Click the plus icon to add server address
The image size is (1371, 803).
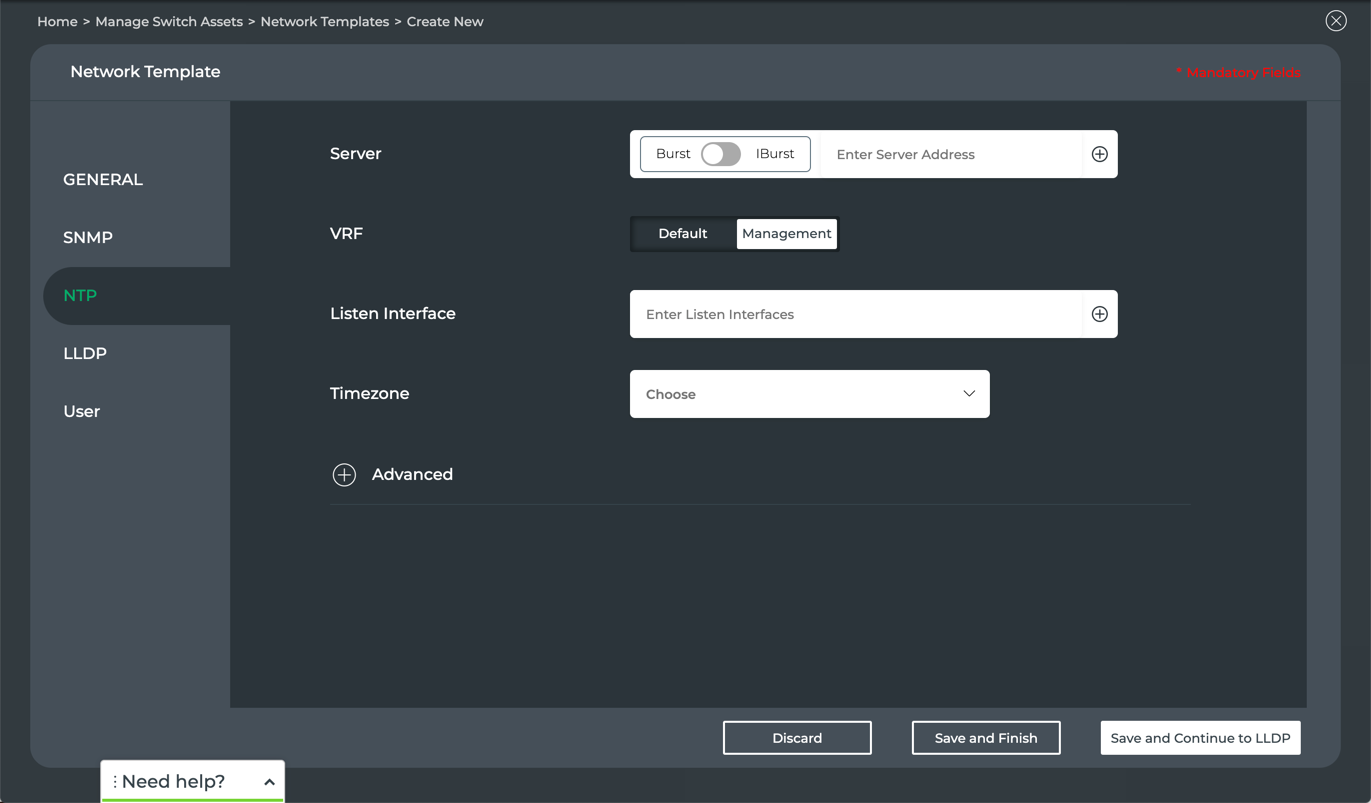[1099, 154]
